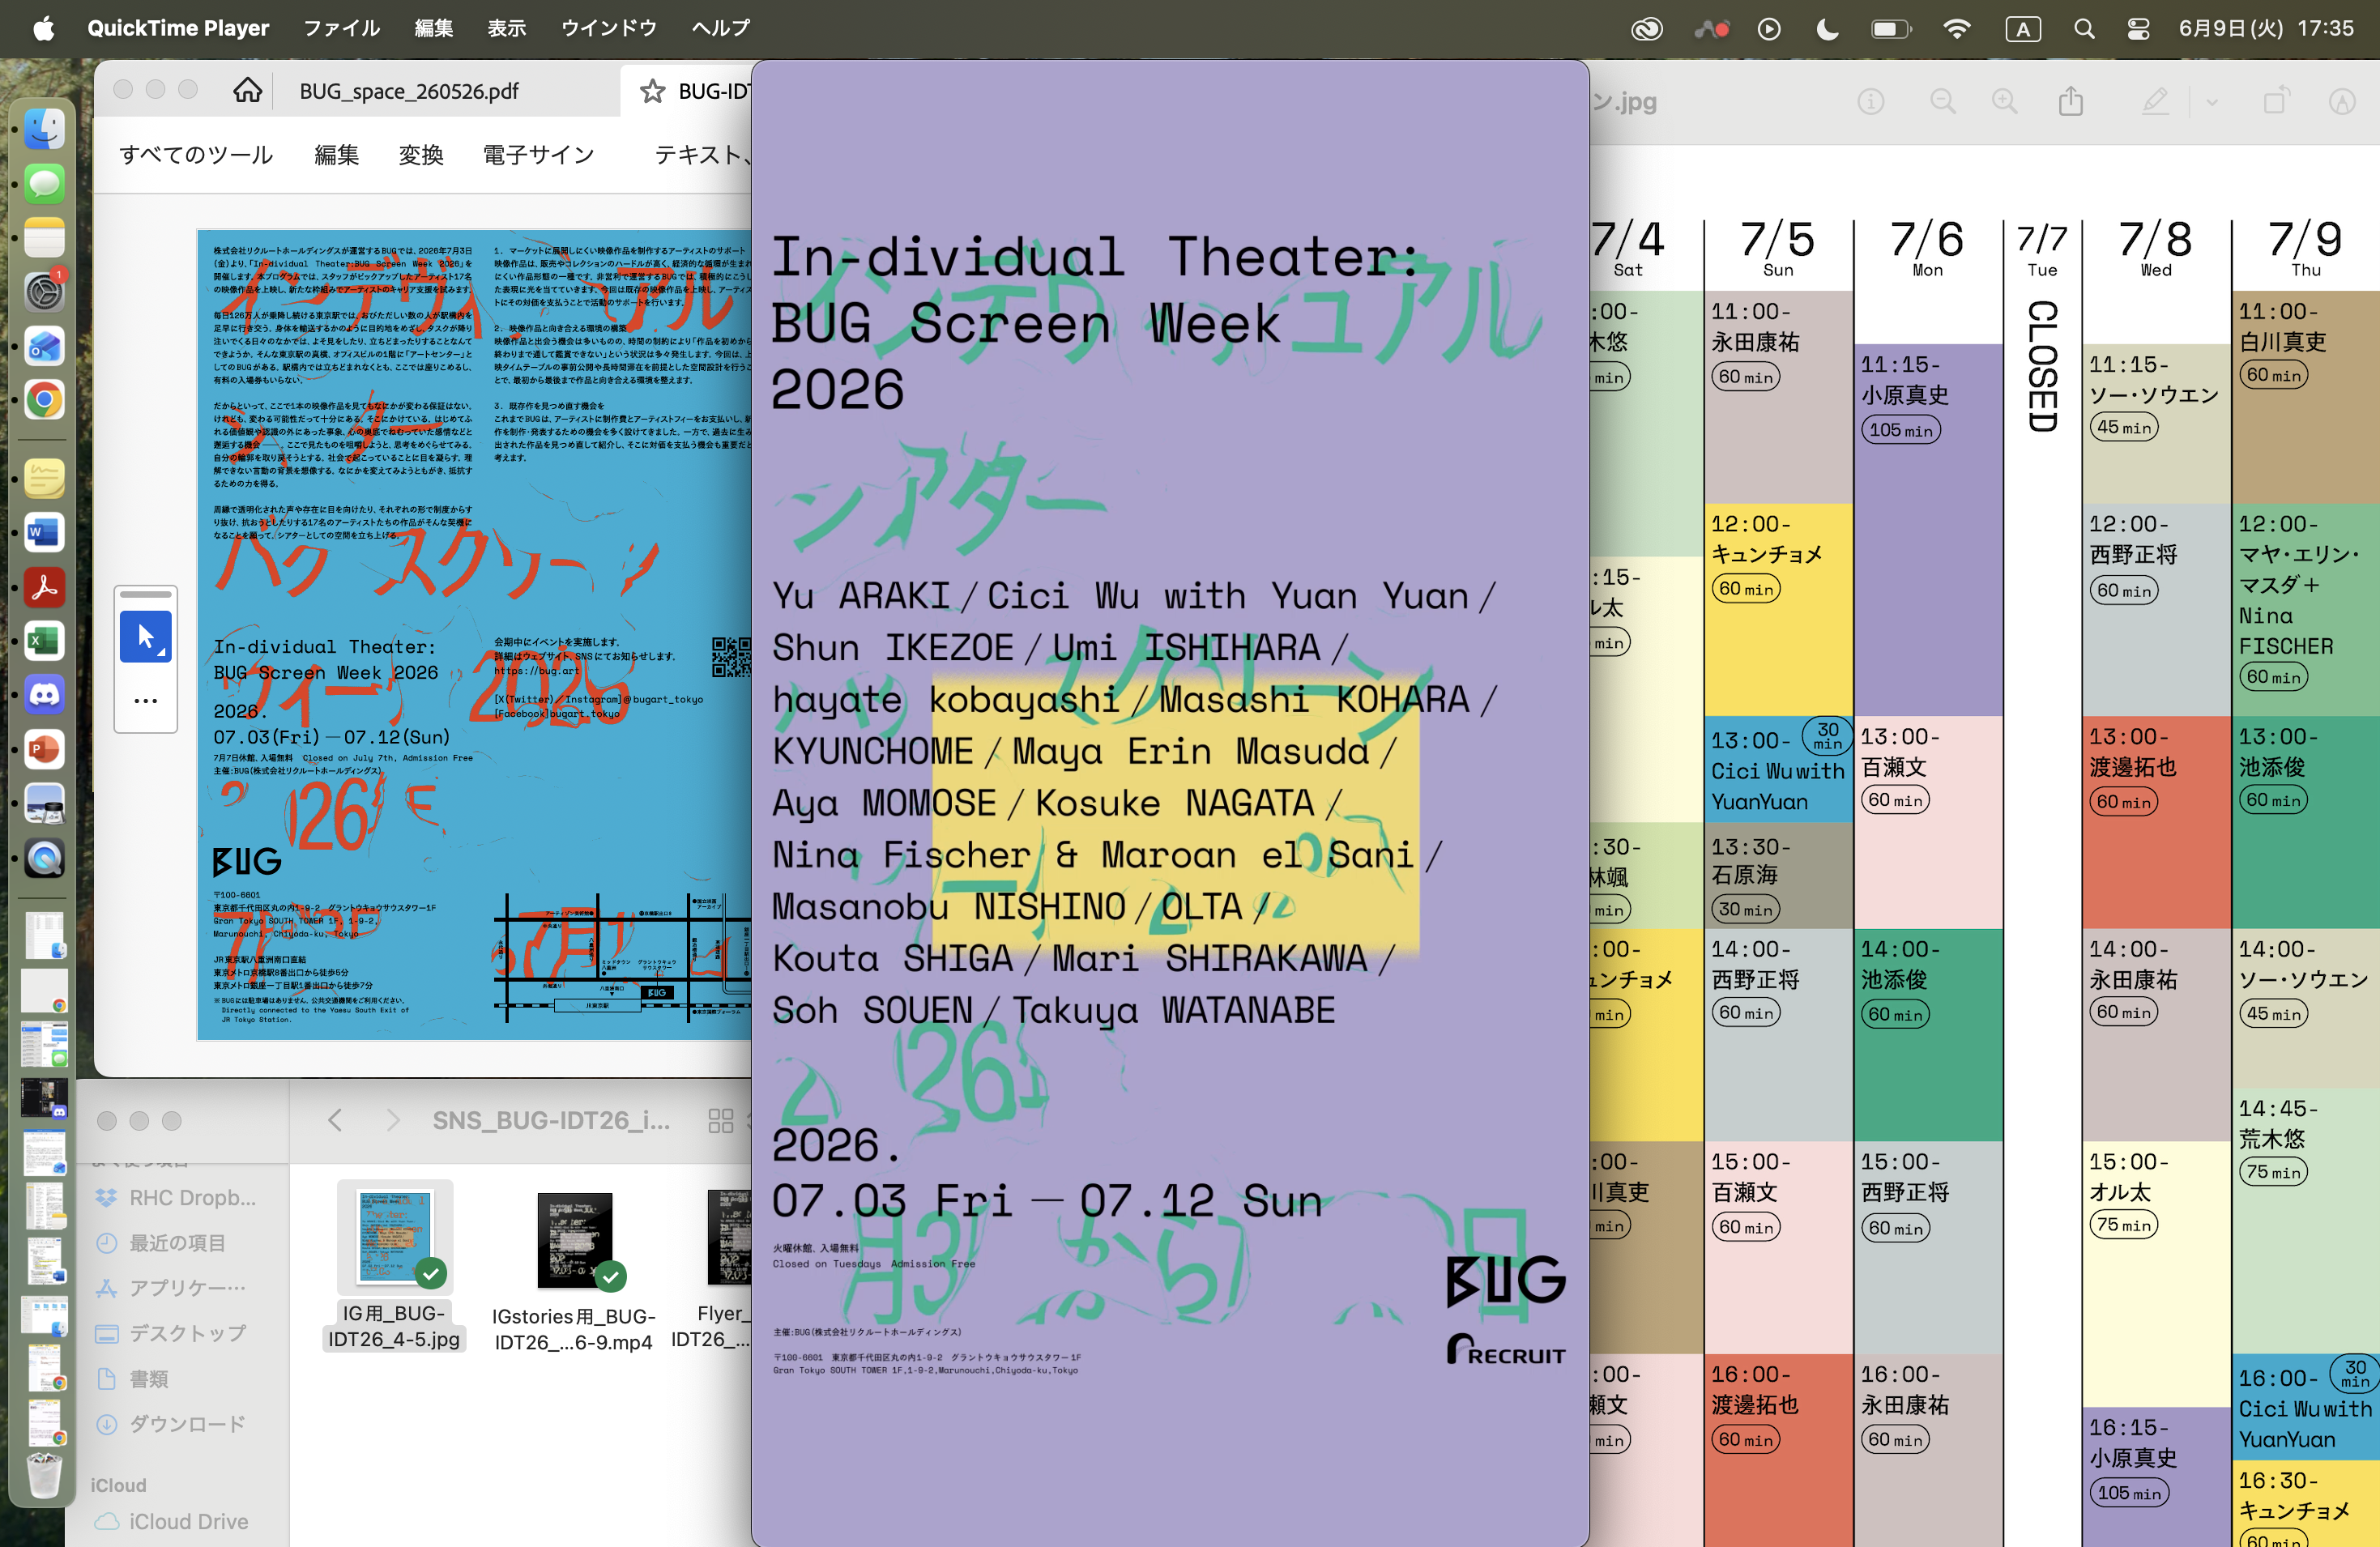Open the 編集 menu in the menu bar
Screen dimensions: 2380x1547
pyautogui.click(x=434, y=28)
